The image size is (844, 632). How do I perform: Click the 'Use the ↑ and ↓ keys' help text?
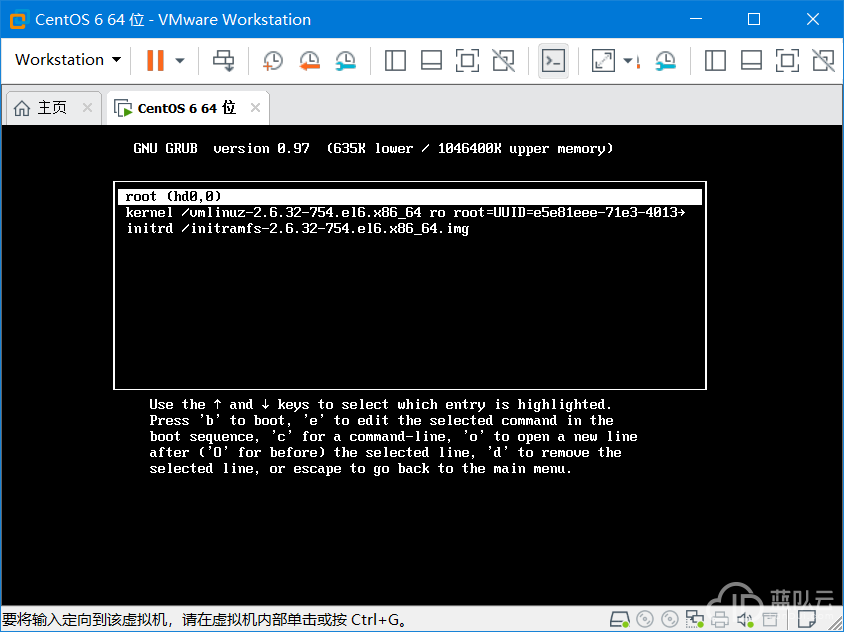380,404
